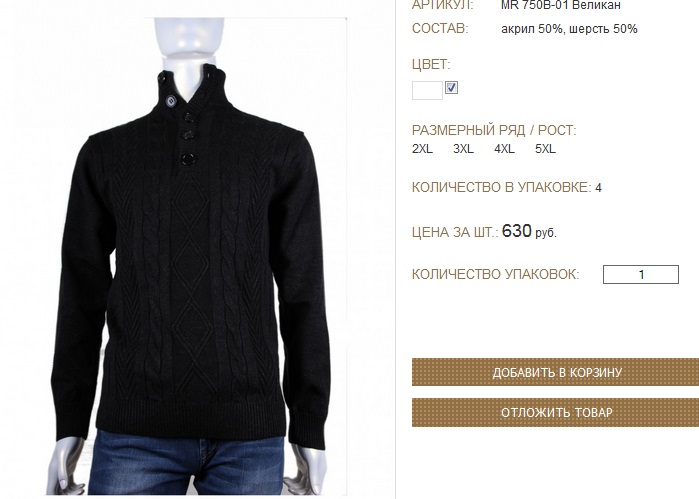
Task: Click composition text акрил 50%, шерсть 50%
Action: [x=569, y=29]
